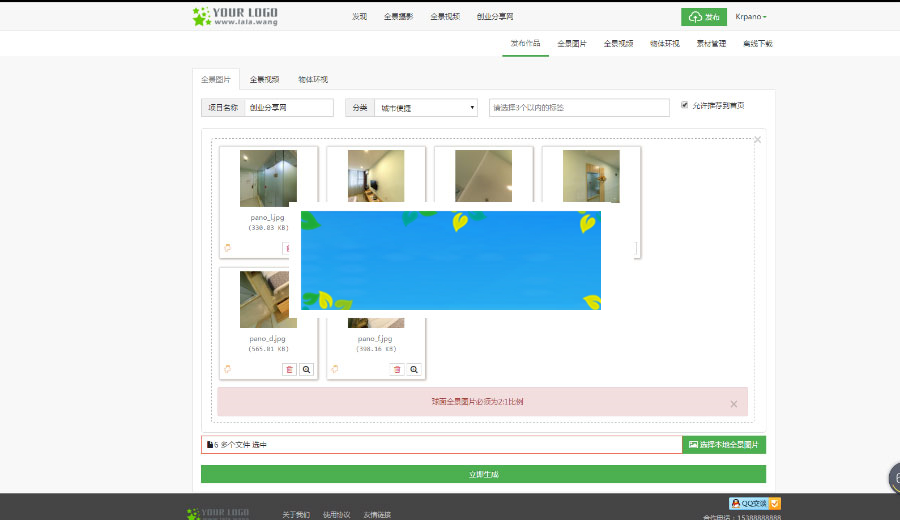The width and height of the screenshot is (900, 520).
Task: Click 选择本地全景图片 file picker button
Action: pyautogui.click(x=724, y=444)
